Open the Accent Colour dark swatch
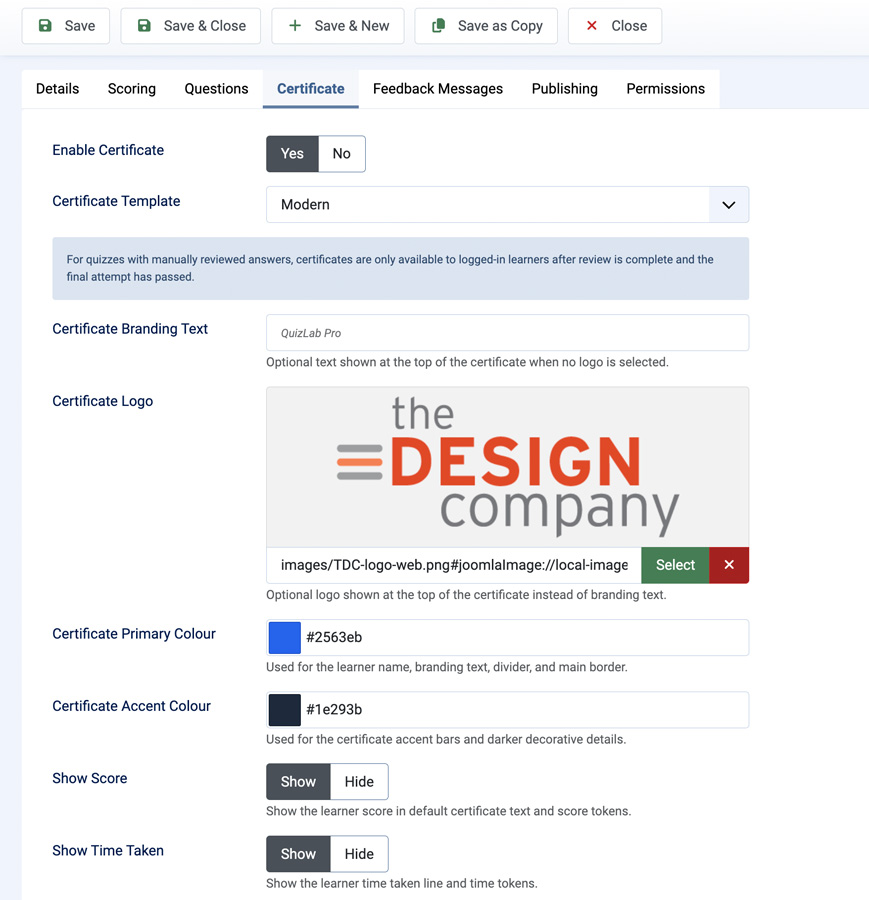 [x=285, y=710]
